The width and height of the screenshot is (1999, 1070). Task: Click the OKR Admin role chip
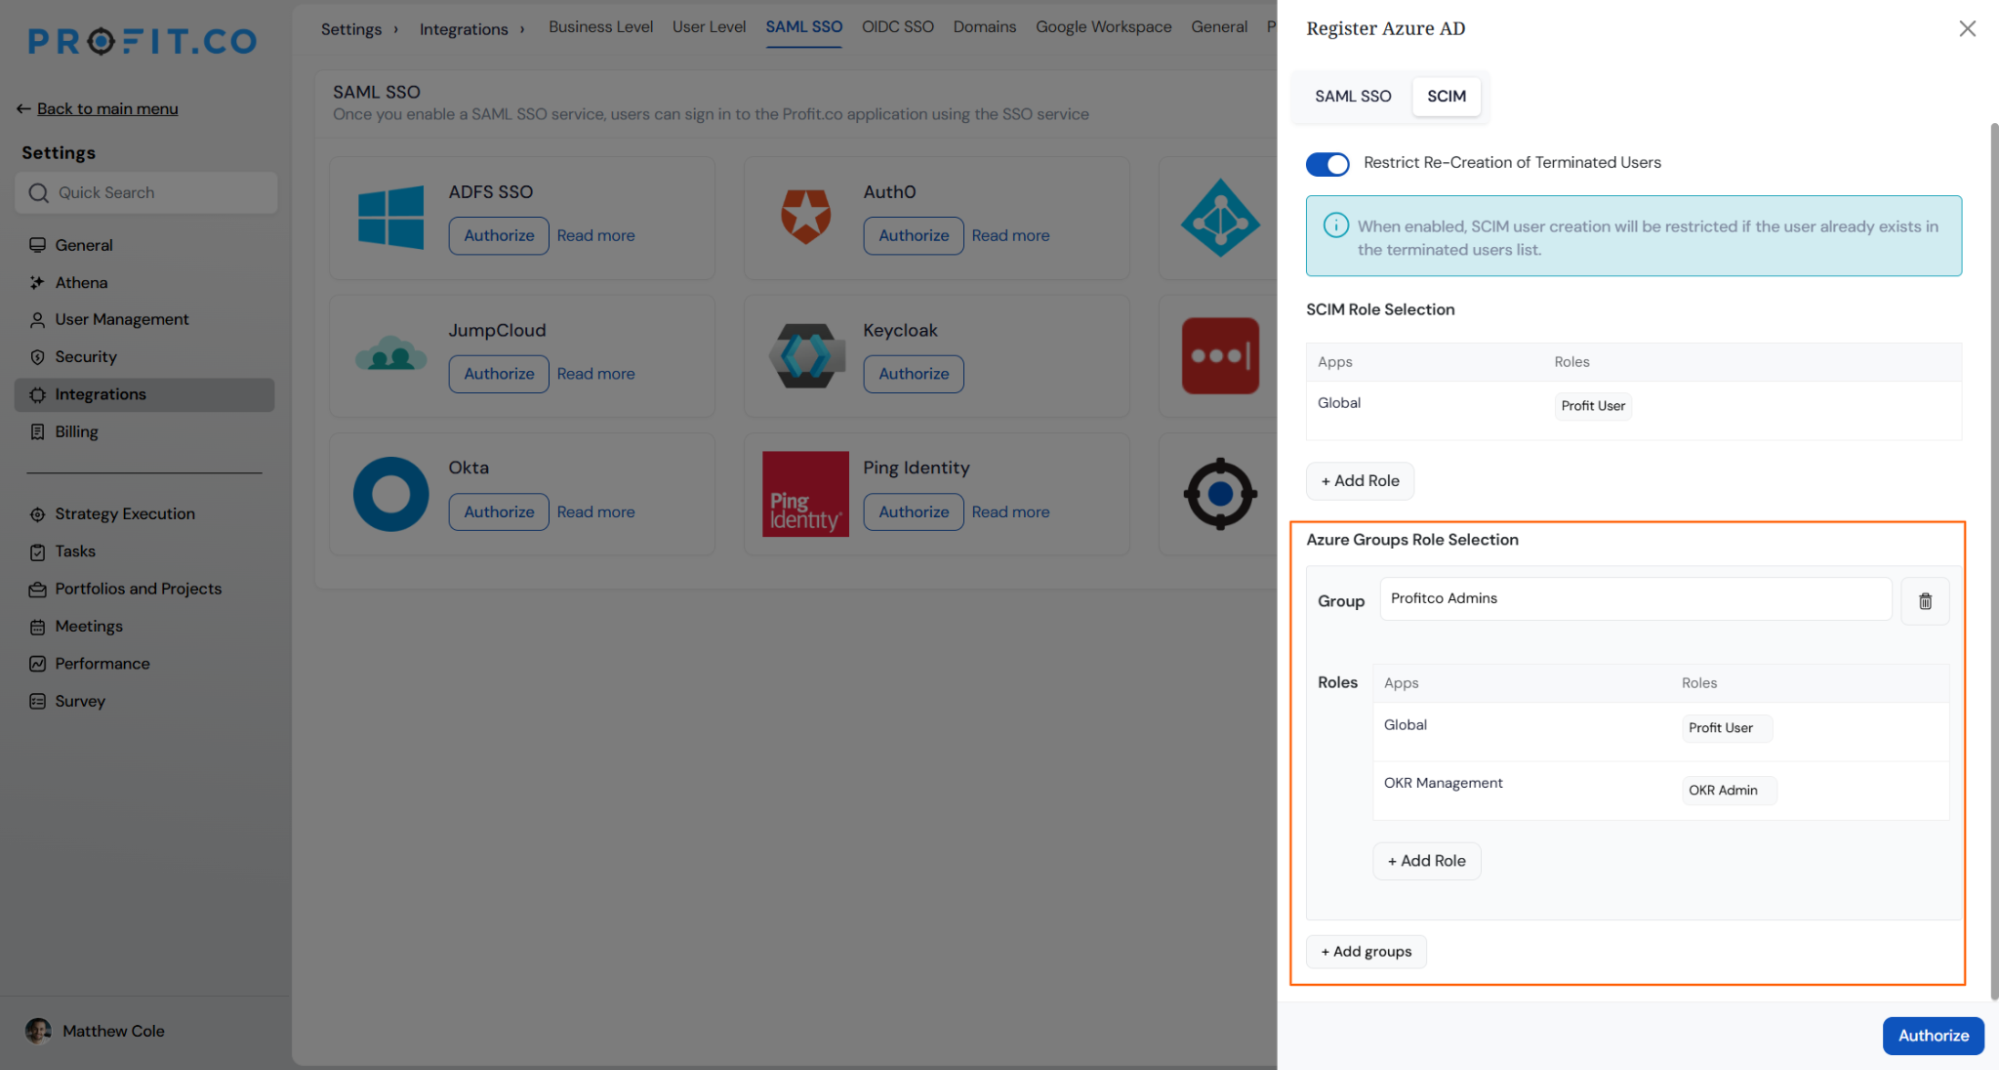pos(1729,790)
